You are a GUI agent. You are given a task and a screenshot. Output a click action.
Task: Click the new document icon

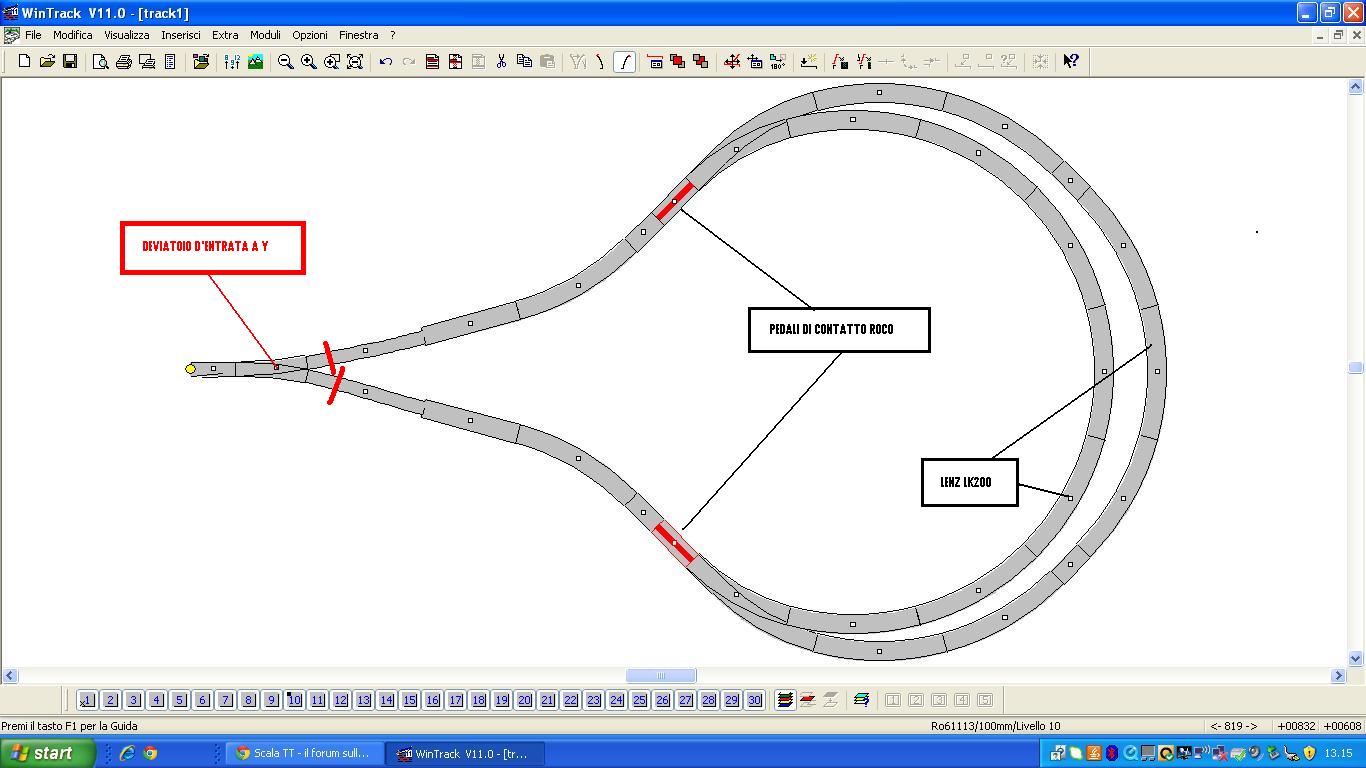25,62
